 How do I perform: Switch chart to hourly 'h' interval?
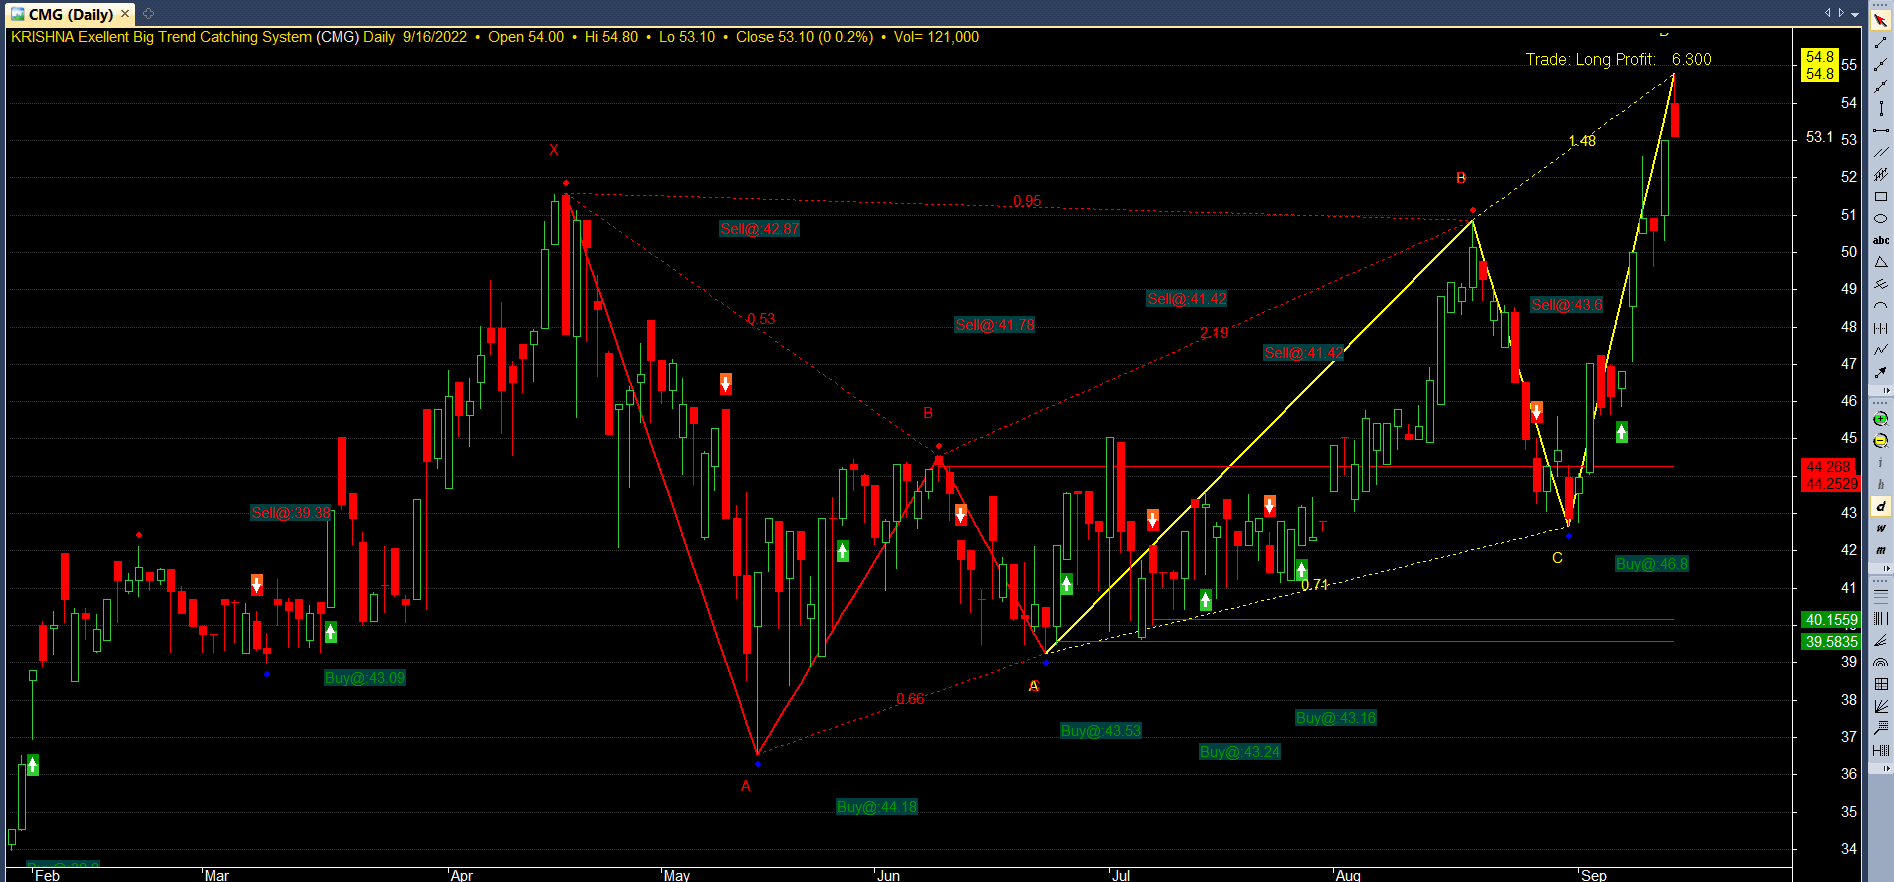1881,484
